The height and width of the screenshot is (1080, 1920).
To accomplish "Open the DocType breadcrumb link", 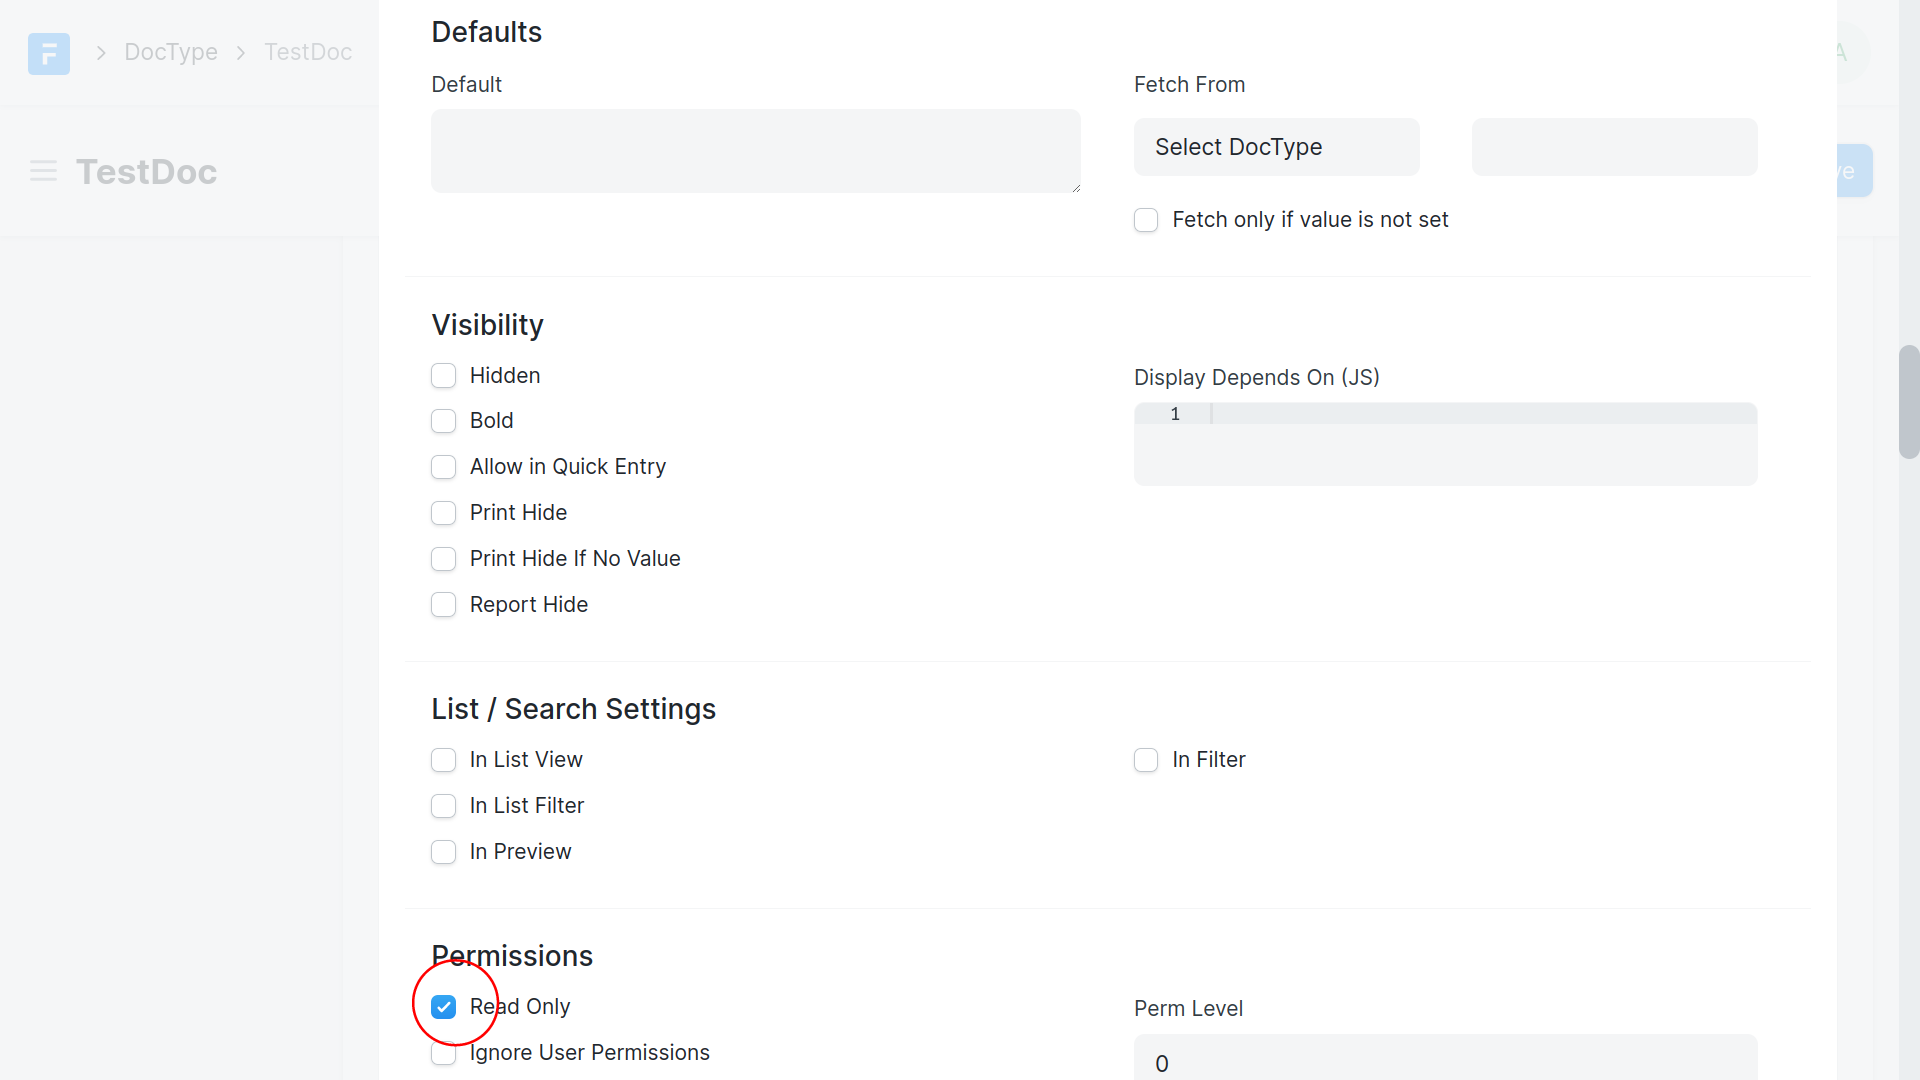I will coord(171,52).
